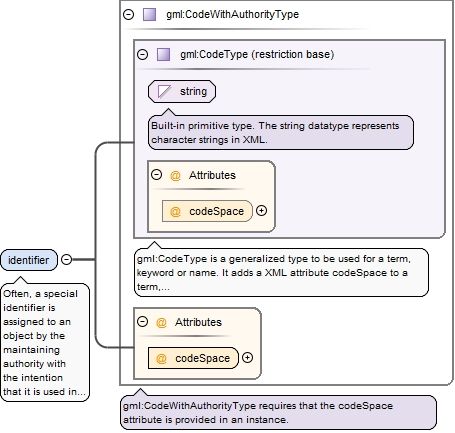Select the identifier element node
Screen dimensions: 455x433
tap(29, 260)
